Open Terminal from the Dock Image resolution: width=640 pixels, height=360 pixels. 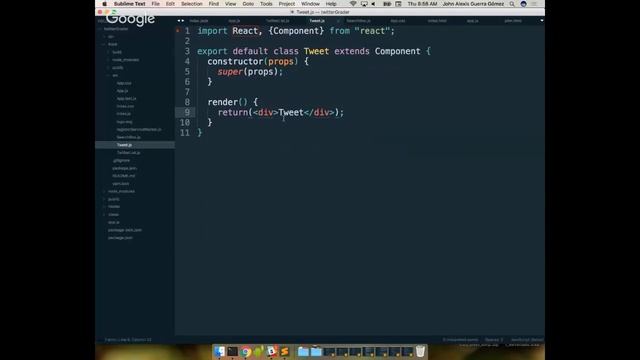(x=233, y=351)
